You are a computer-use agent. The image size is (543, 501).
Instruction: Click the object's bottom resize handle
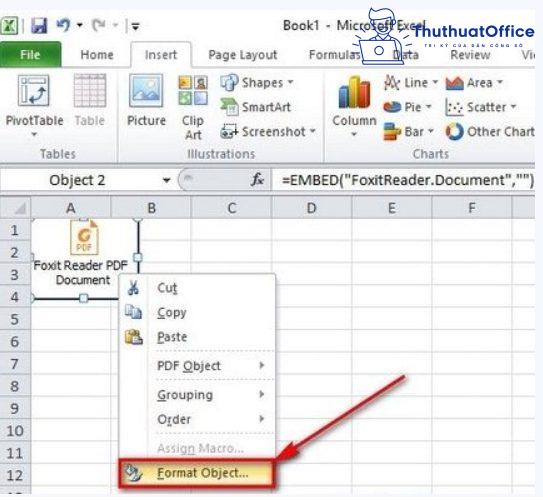83,298
